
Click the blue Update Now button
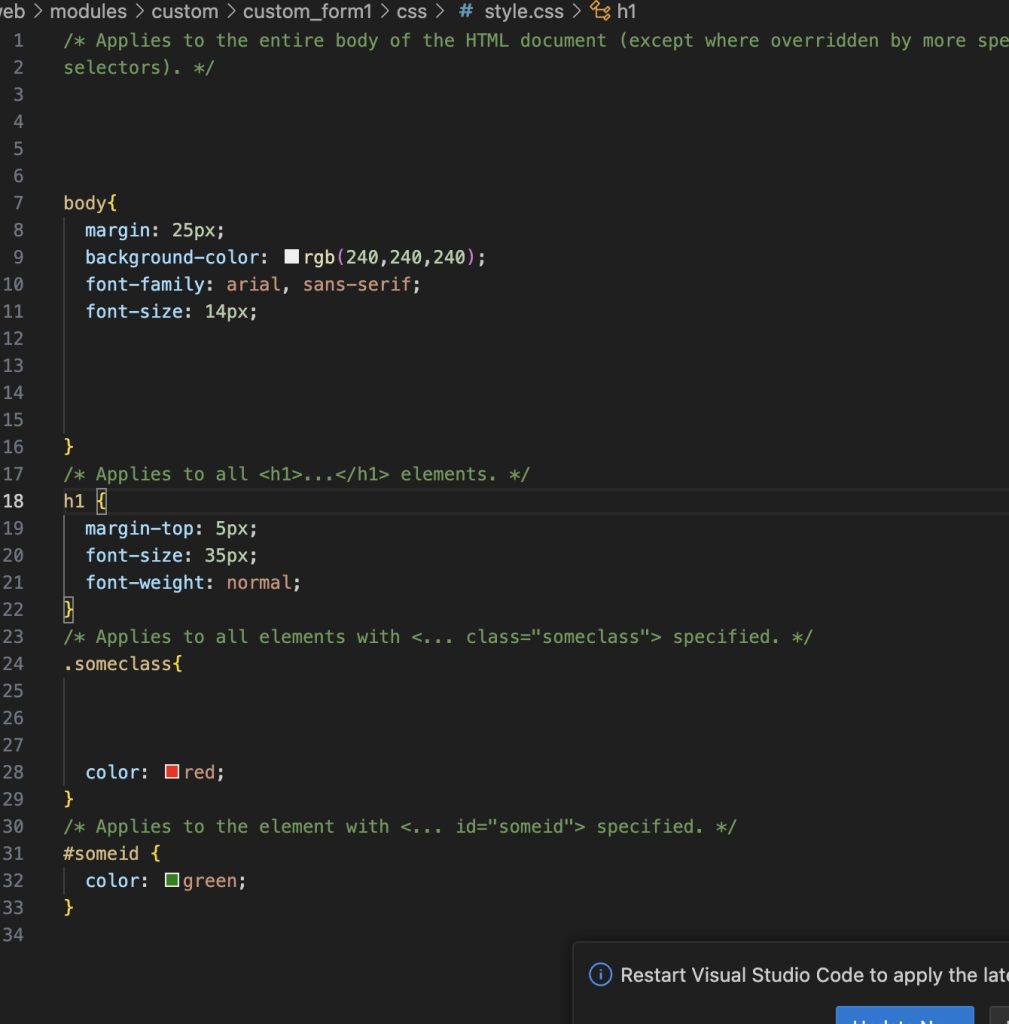[905, 1016]
